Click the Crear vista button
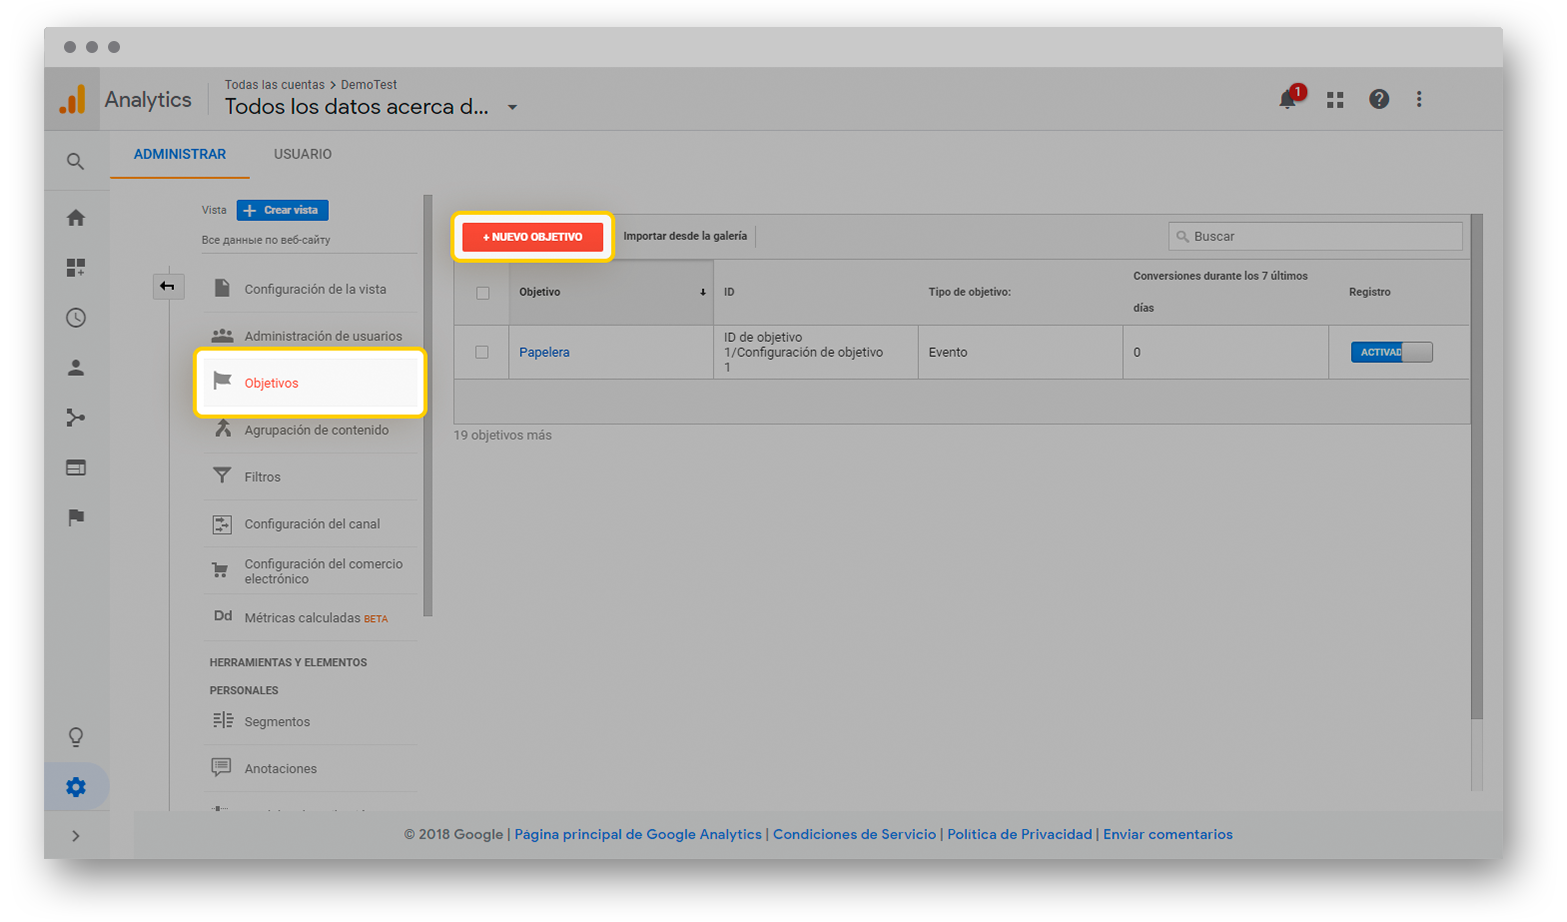1567x922 pixels. click(x=283, y=210)
